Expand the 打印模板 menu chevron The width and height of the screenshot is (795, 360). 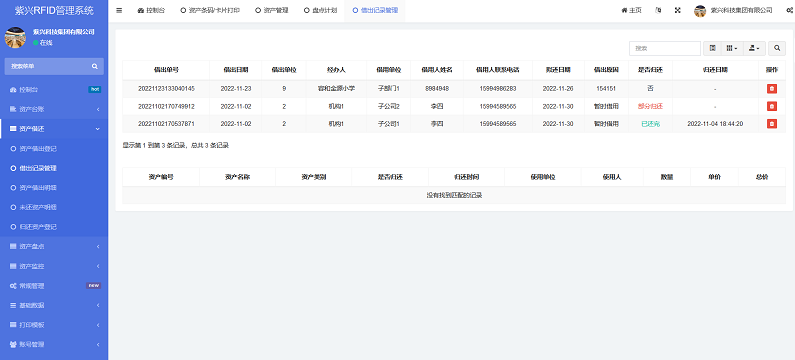tap(98, 325)
